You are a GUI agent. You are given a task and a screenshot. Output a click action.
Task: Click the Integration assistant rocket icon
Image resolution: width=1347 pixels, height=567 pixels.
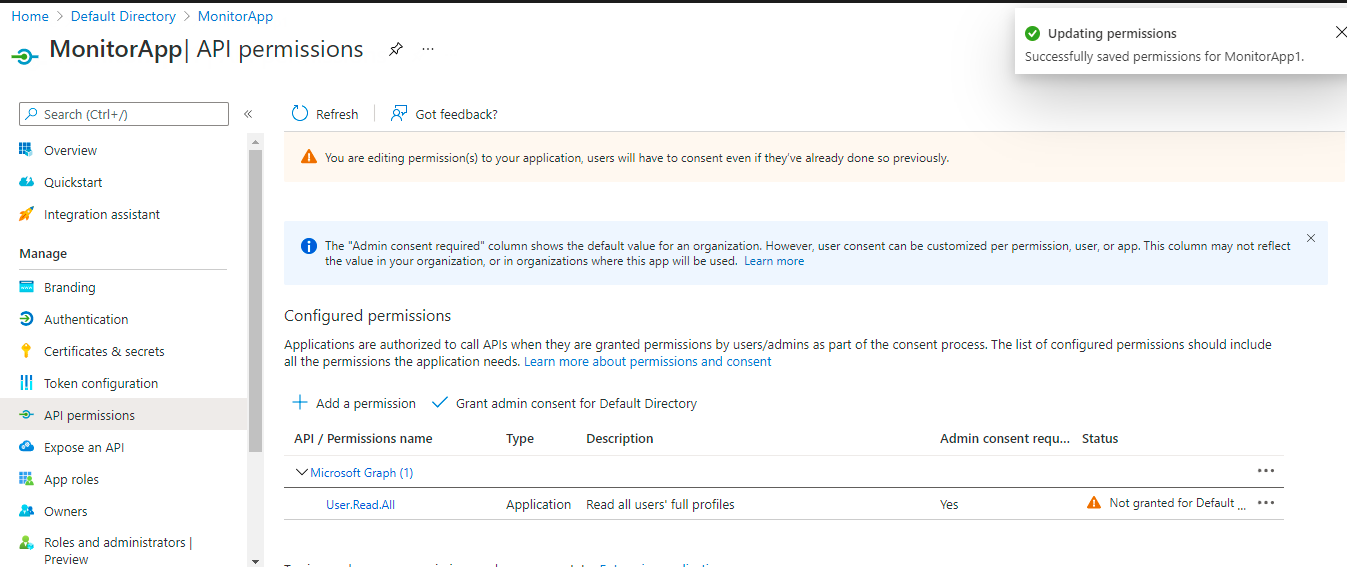tap(26, 214)
